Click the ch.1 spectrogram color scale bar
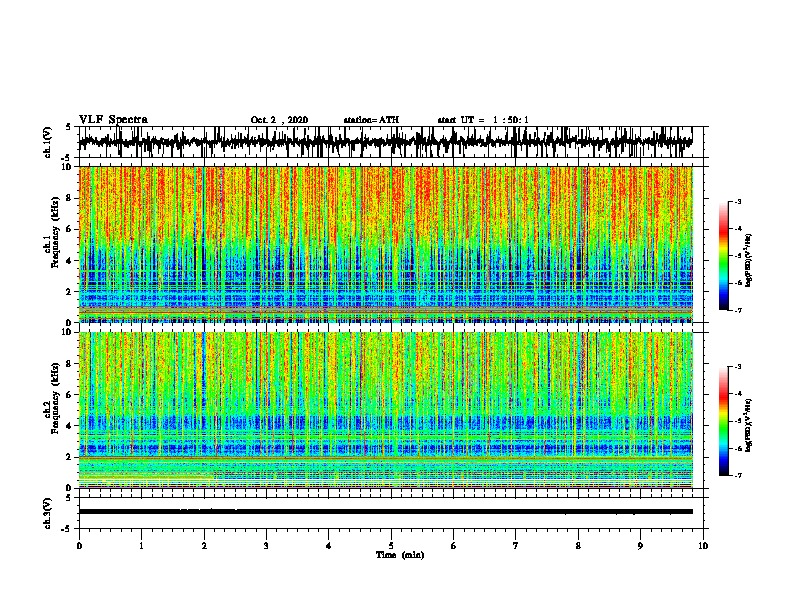792x612 pixels. point(723,256)
